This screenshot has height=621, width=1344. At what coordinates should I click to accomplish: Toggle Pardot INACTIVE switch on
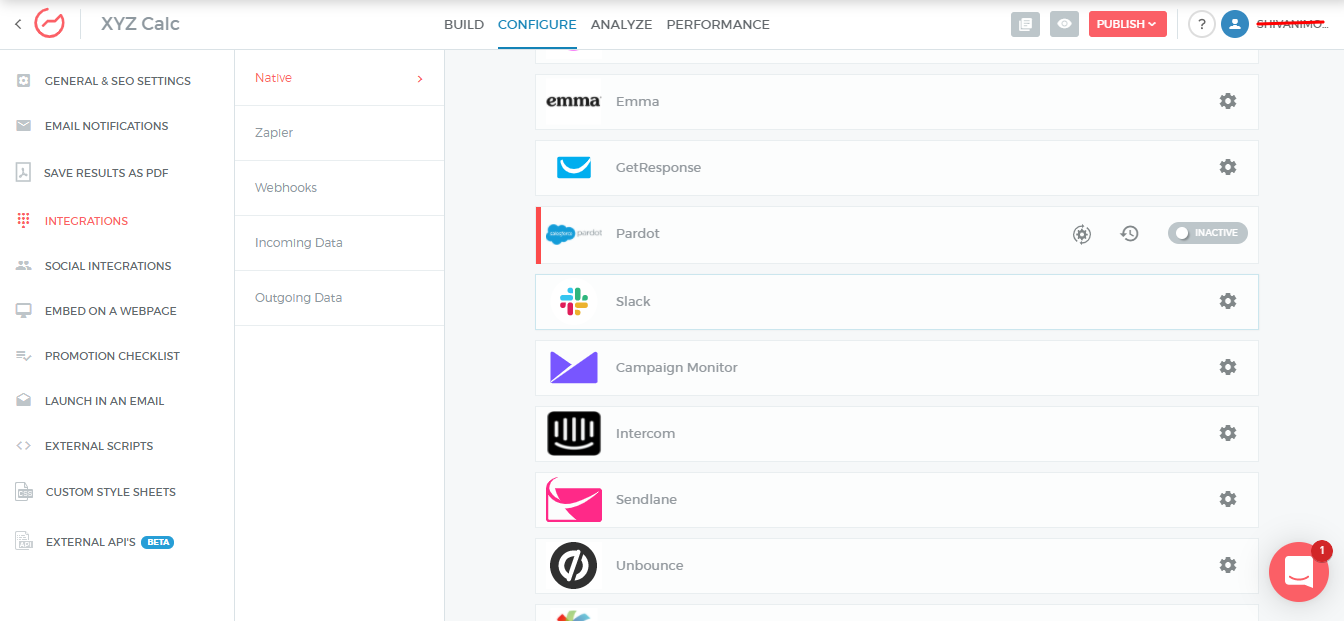[x=1207, y=233]
